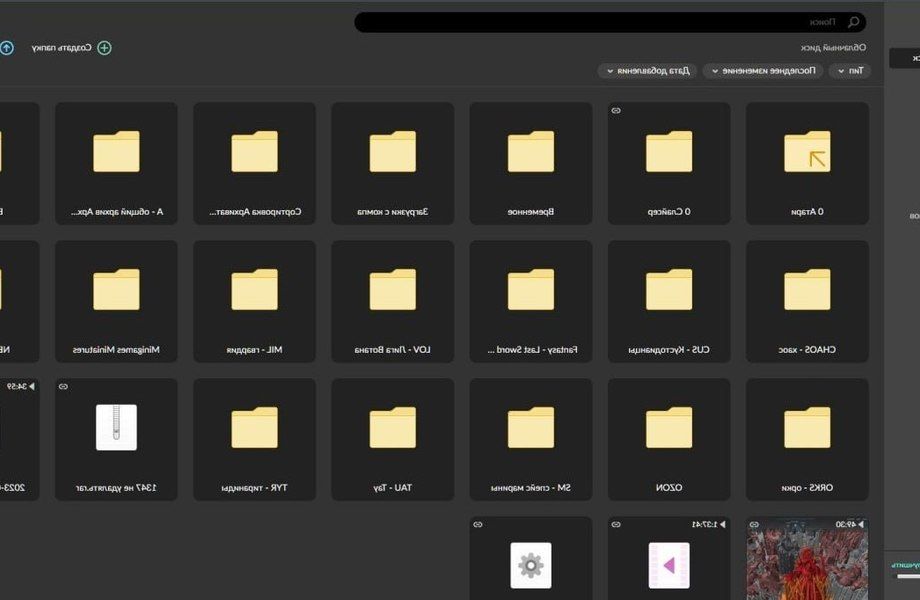
Task: Open the pink video file icon
Action: [x=669, y=565]
